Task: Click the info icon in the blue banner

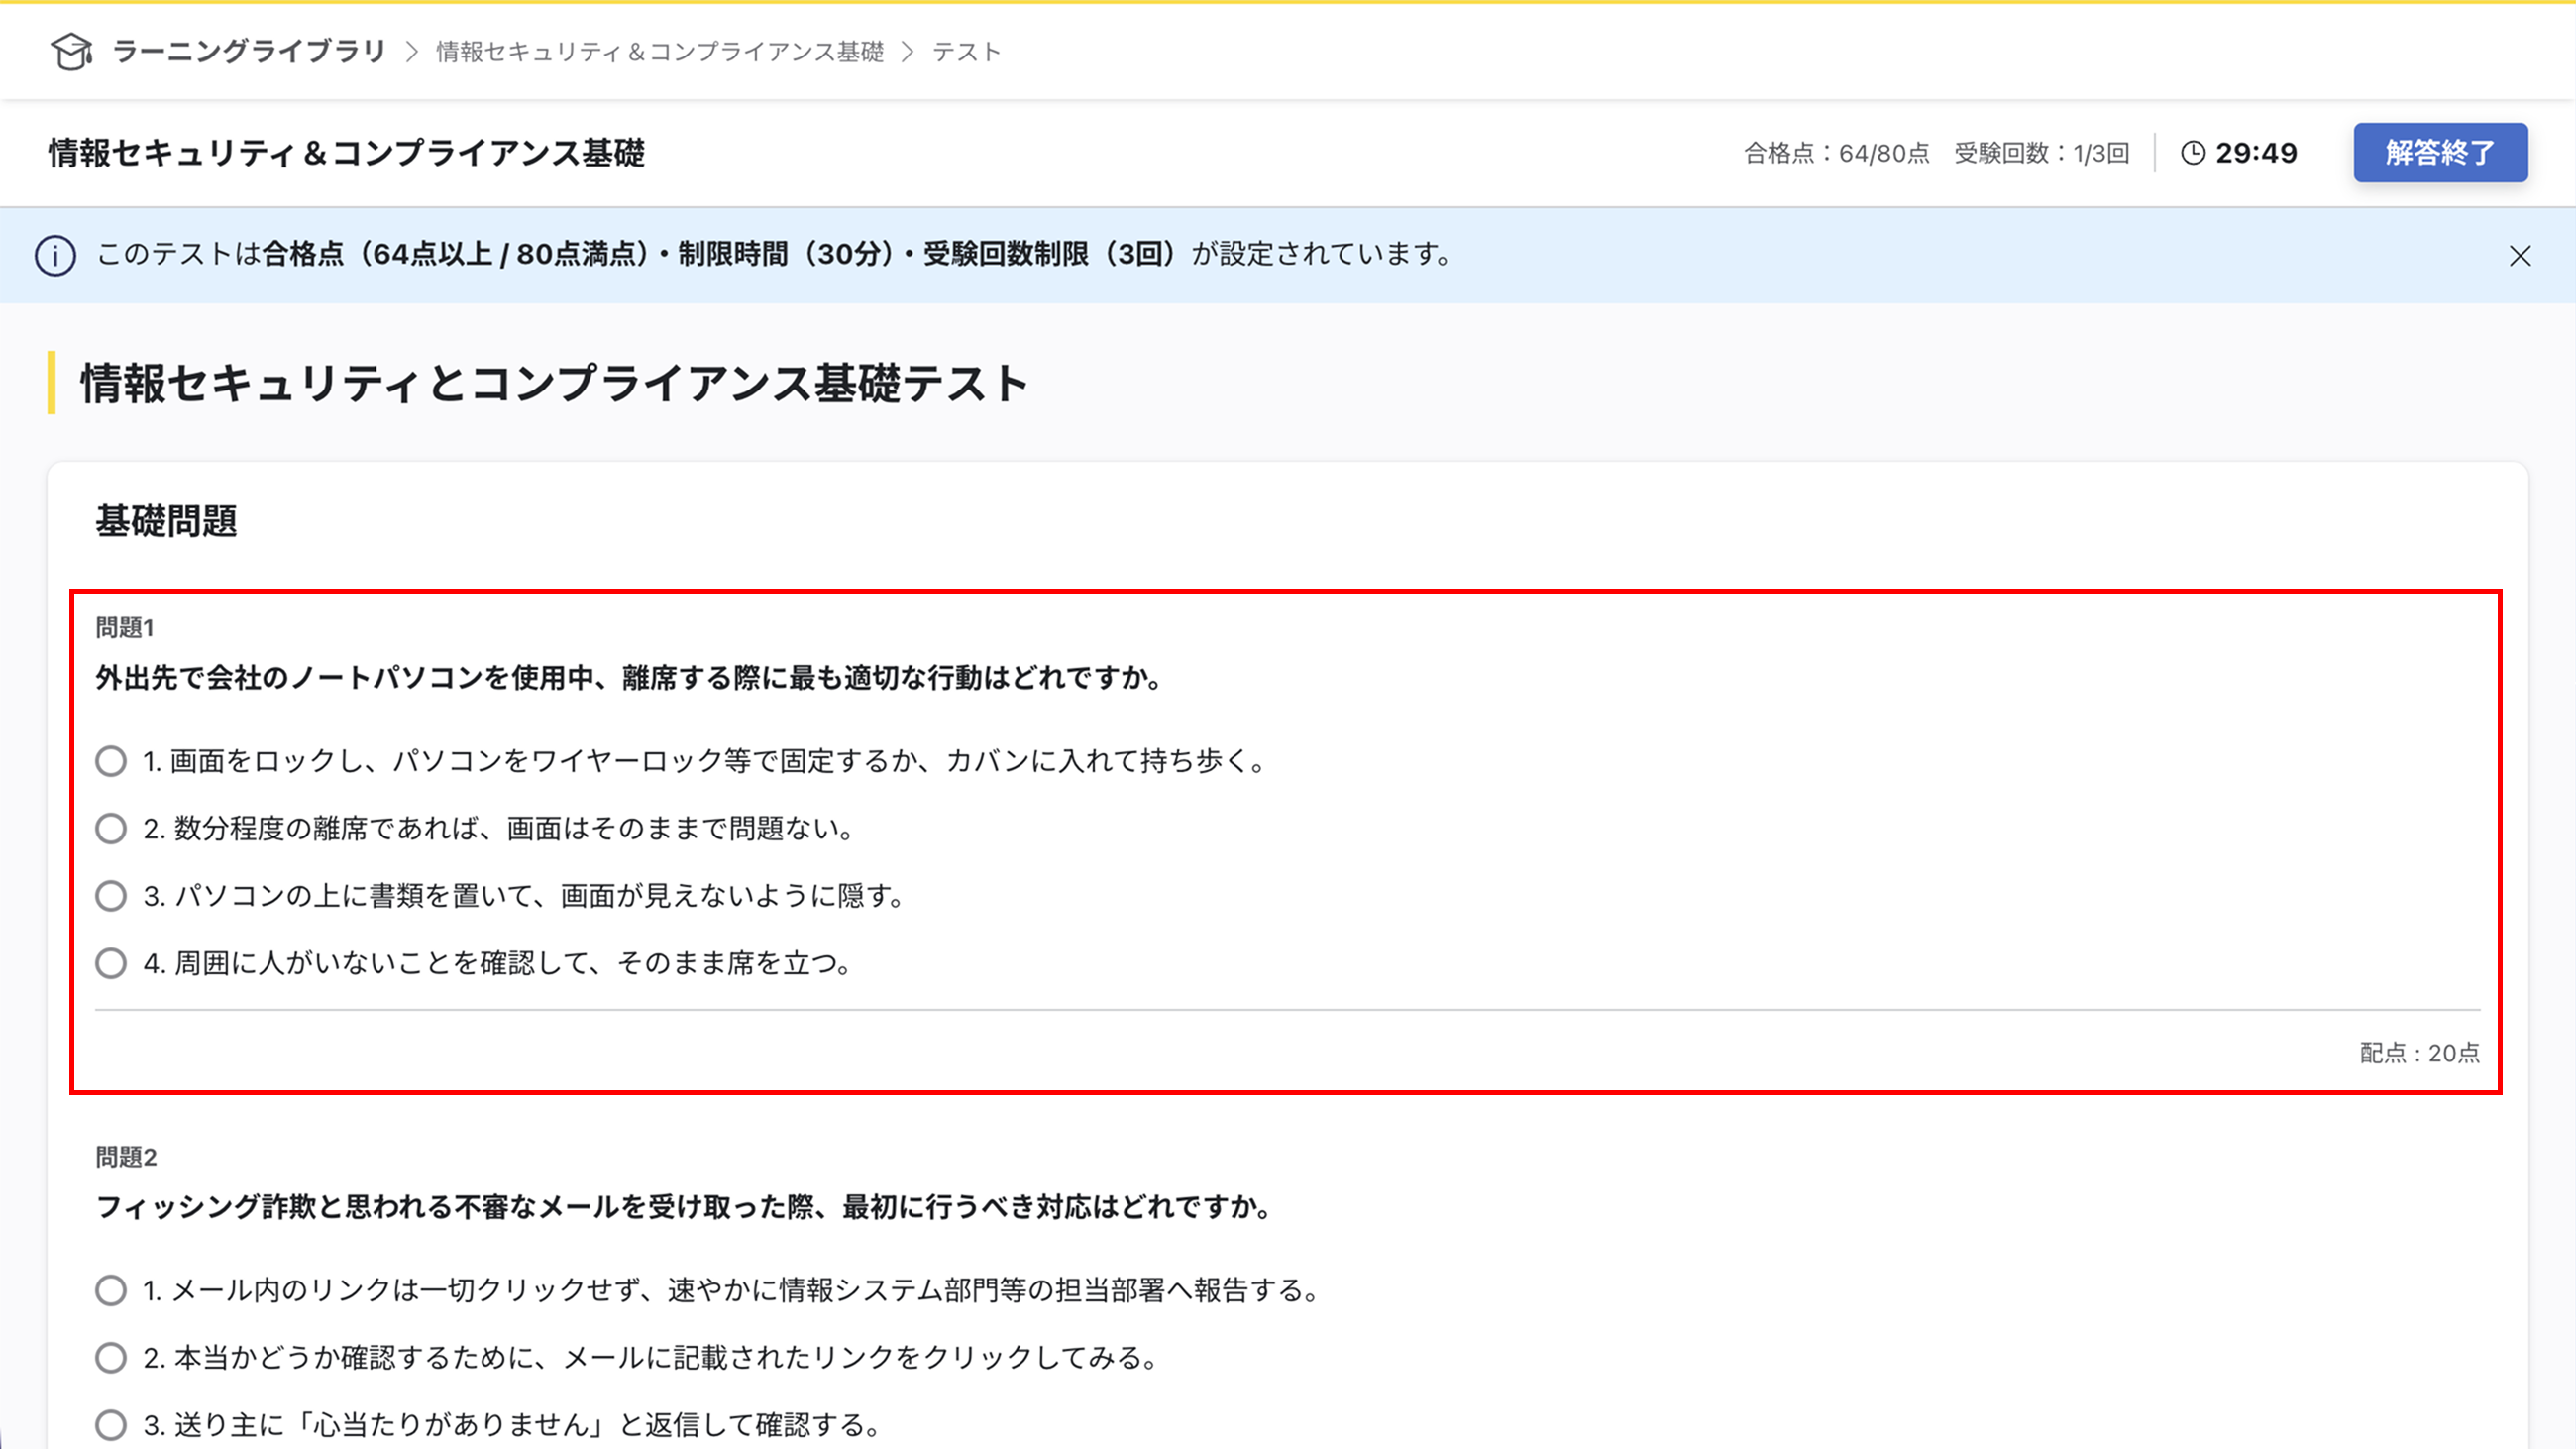Action: pyautogui.click(x=55, y=255)
